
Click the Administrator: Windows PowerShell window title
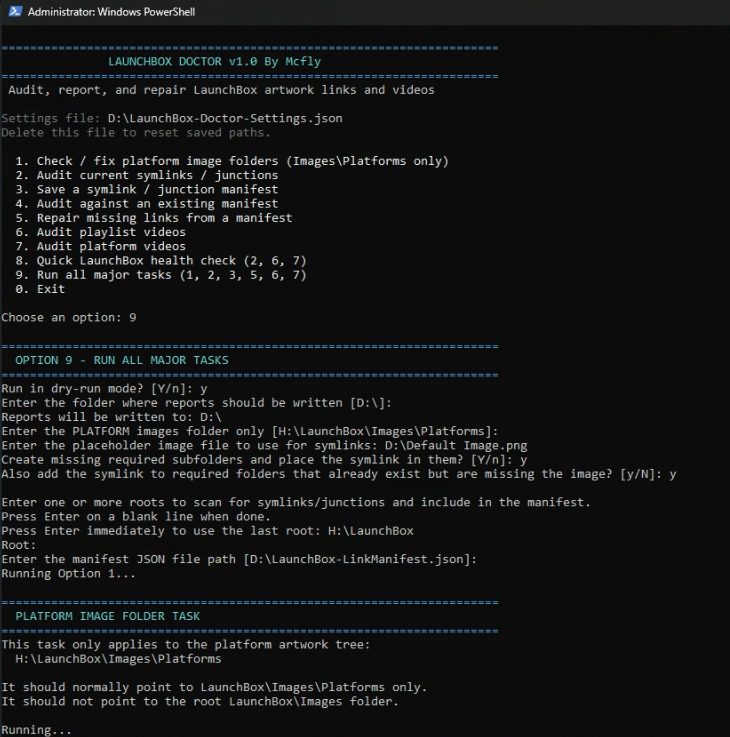click(111, 13)
